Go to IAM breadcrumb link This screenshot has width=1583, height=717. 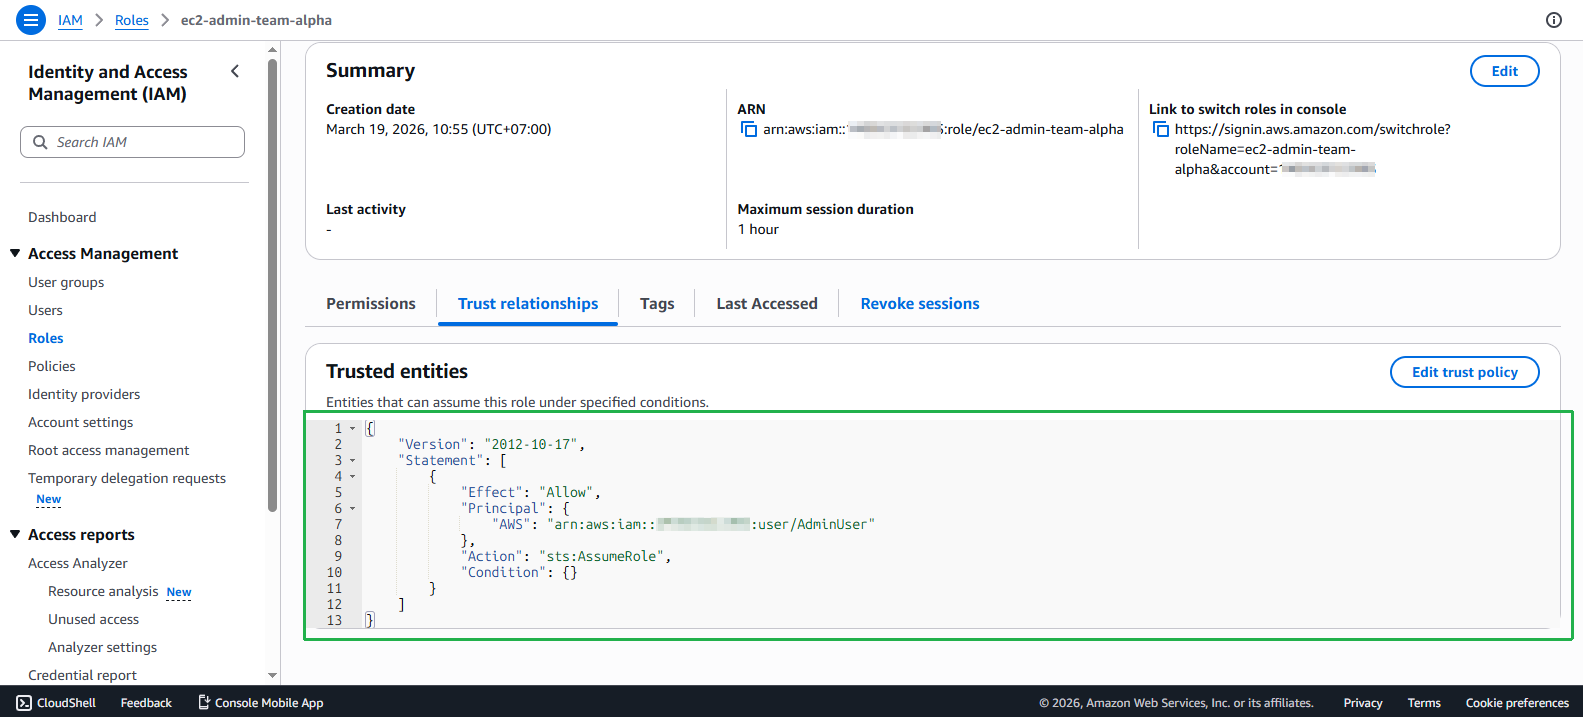tap(70, 20)
